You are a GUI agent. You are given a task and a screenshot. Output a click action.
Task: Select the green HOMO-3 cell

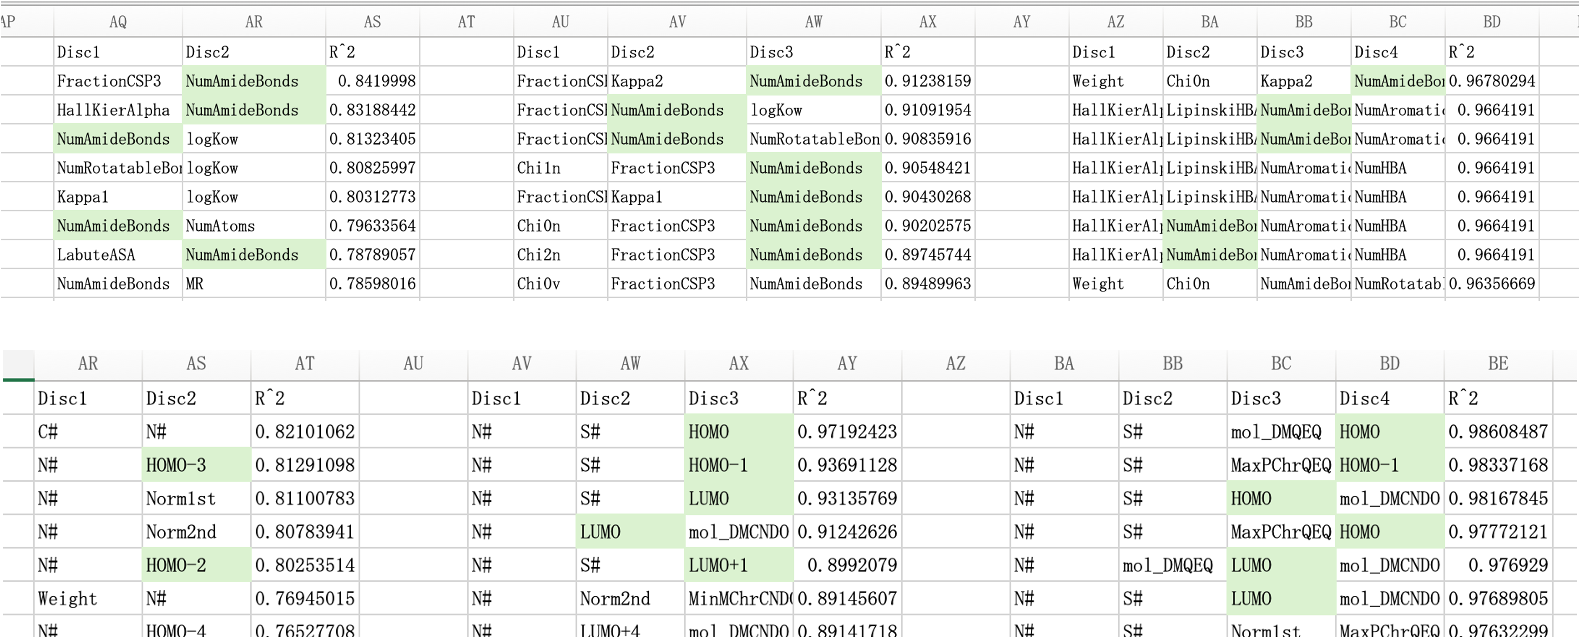click(x=196, y=465)
